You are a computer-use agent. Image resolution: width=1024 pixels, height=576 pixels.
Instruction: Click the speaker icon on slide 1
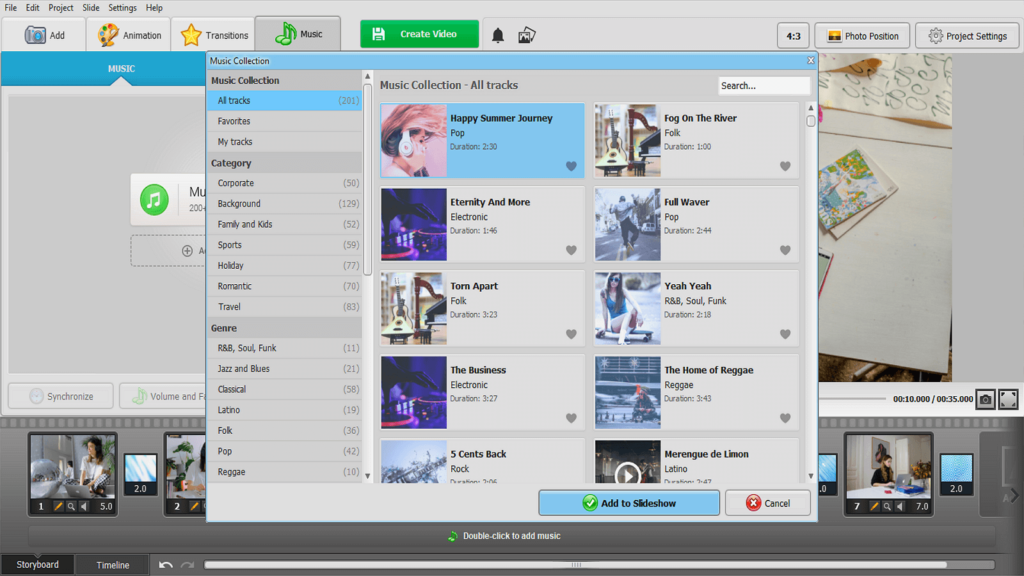tap(83, 507)
